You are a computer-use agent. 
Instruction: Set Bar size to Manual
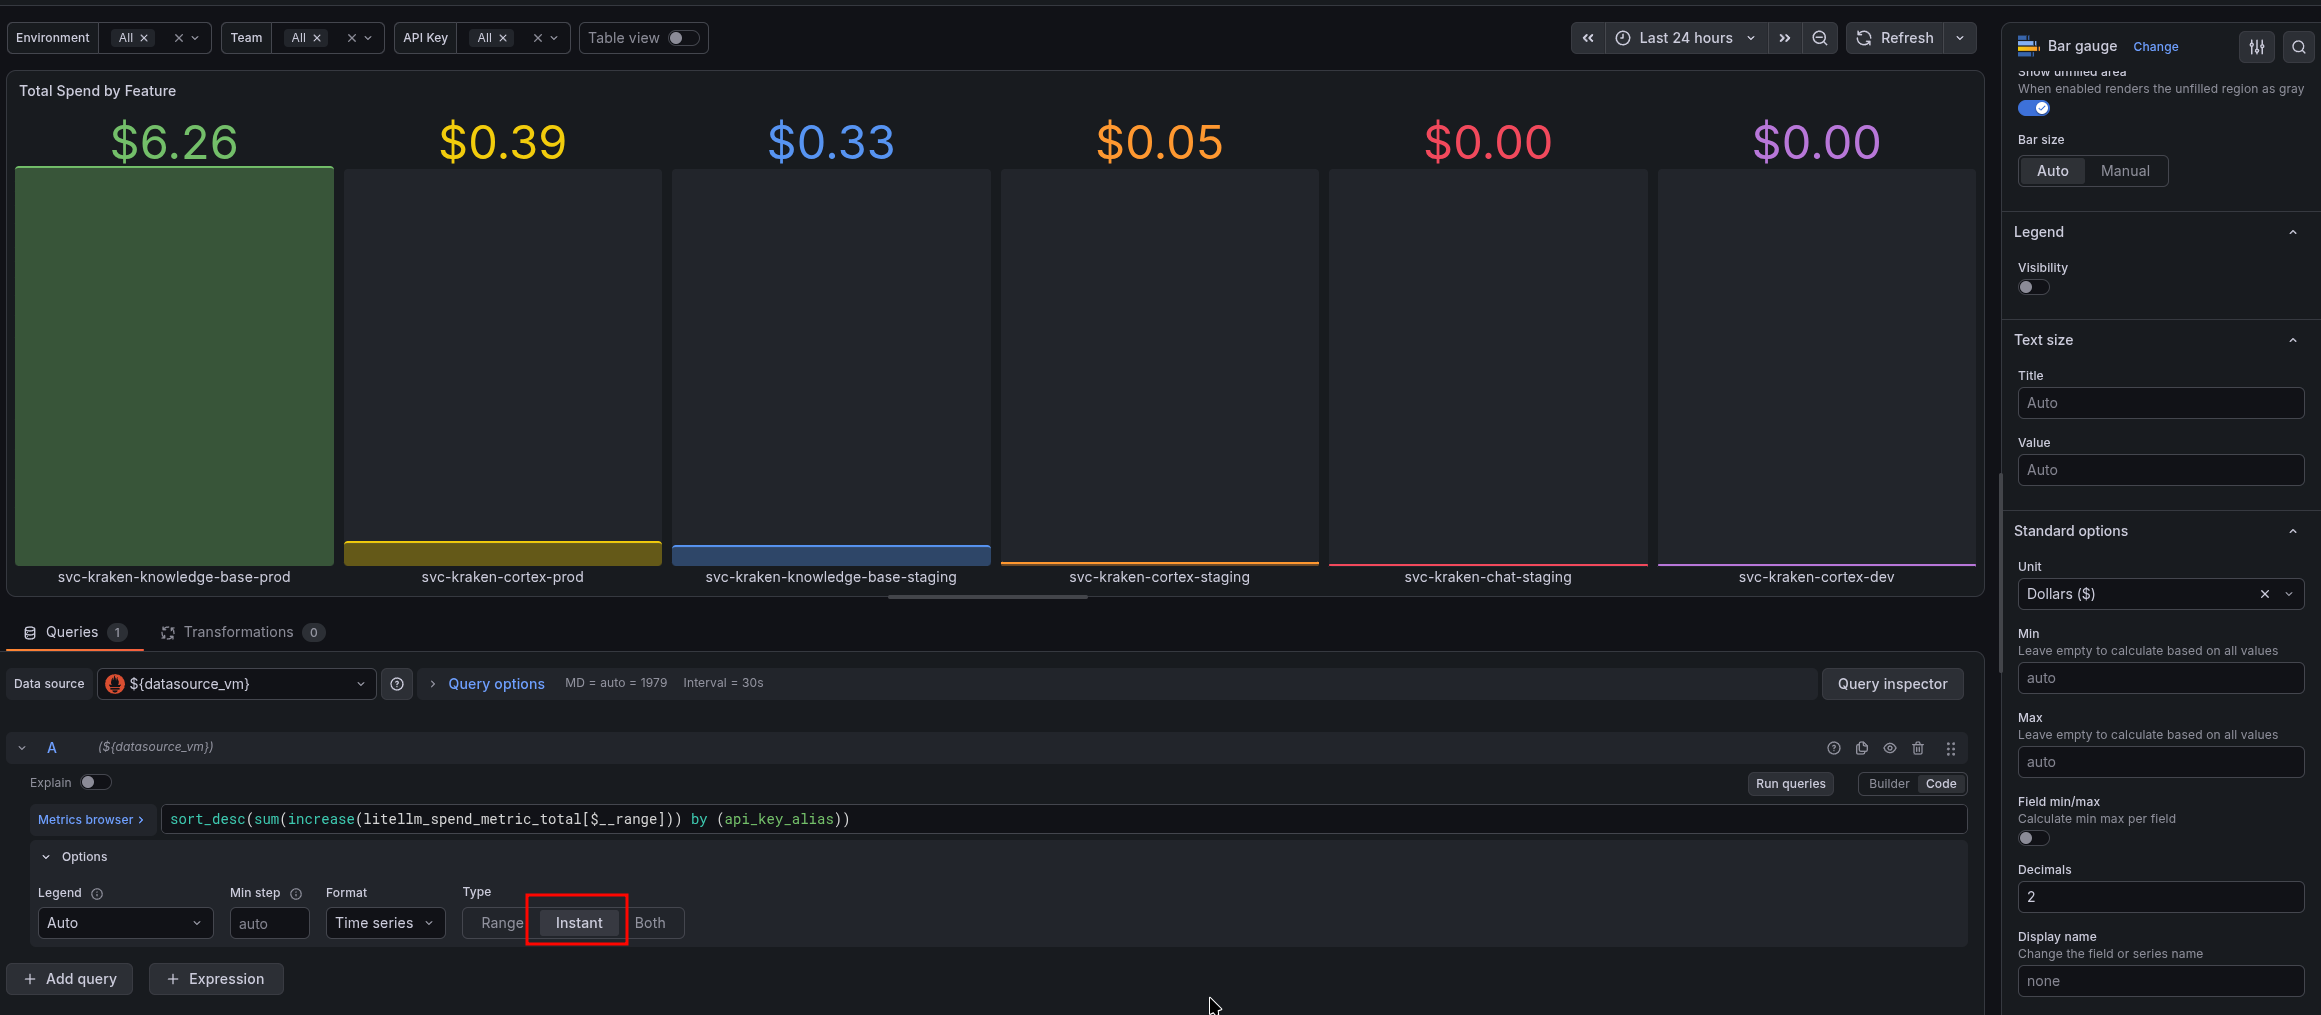(x=2125, y=171)
